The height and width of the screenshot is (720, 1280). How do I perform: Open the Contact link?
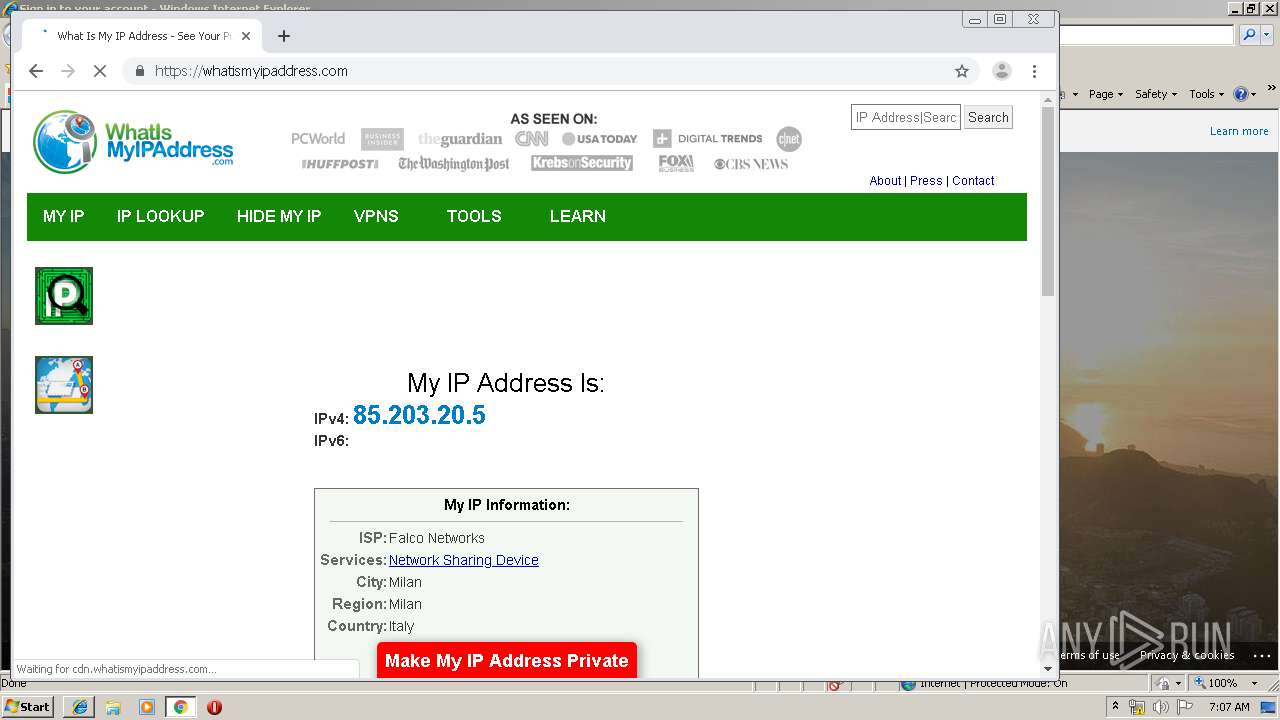(973, 181)
